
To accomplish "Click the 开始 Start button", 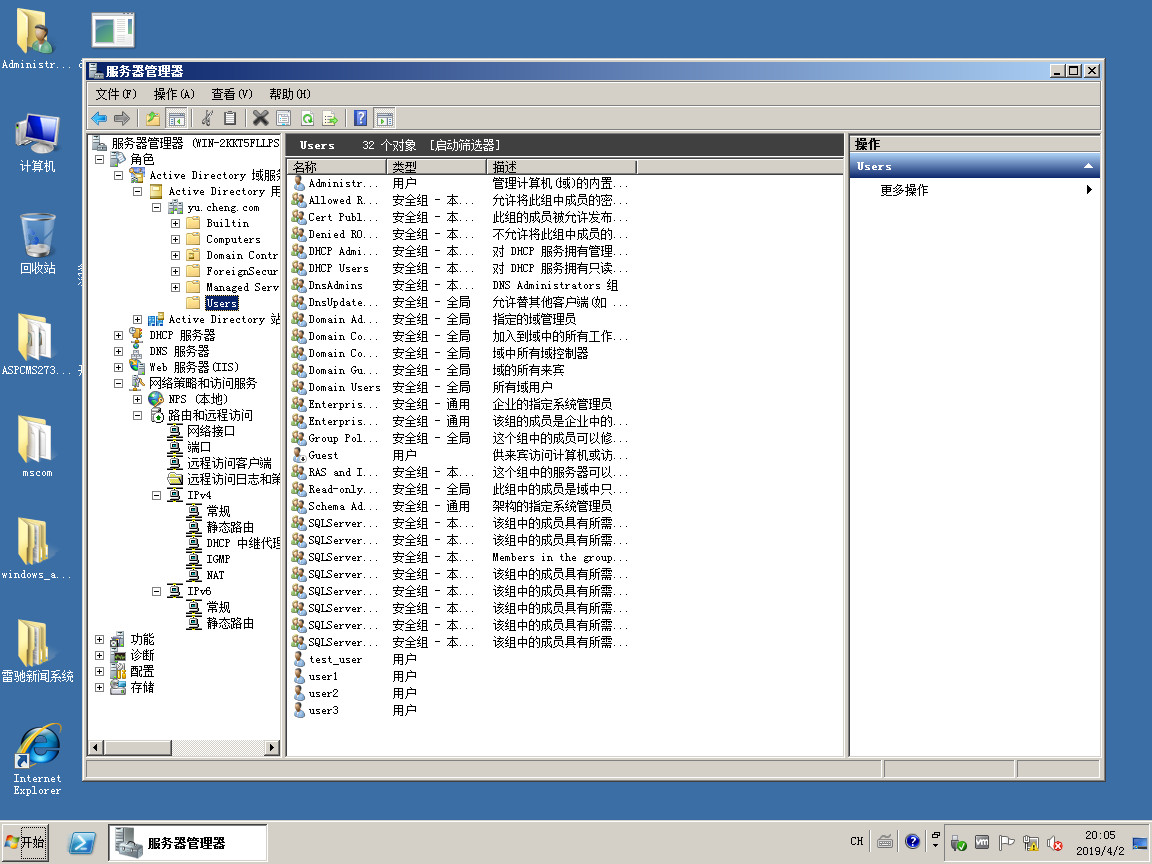I will [x=26, y=842].
